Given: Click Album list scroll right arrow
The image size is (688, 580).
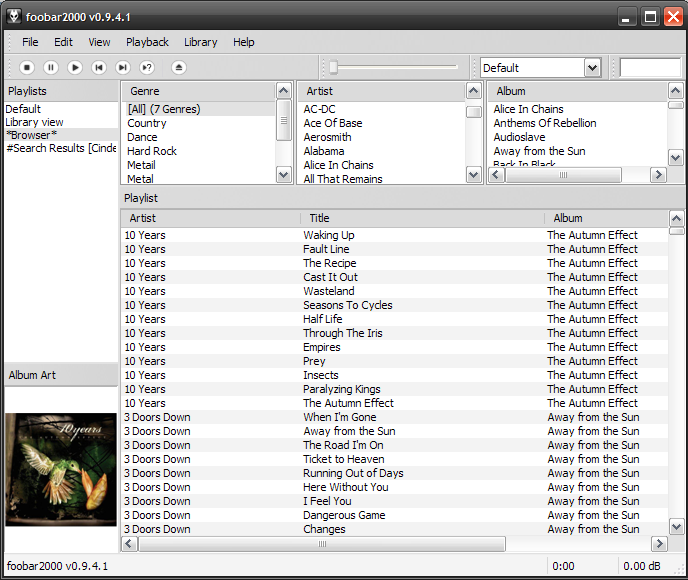Looking at the screenshot, I should click(658, 175).
